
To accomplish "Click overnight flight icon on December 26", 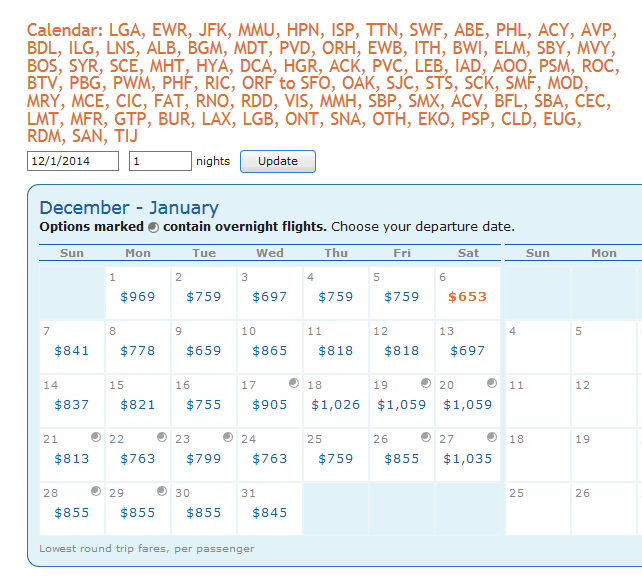I will [x=425, y=437].
